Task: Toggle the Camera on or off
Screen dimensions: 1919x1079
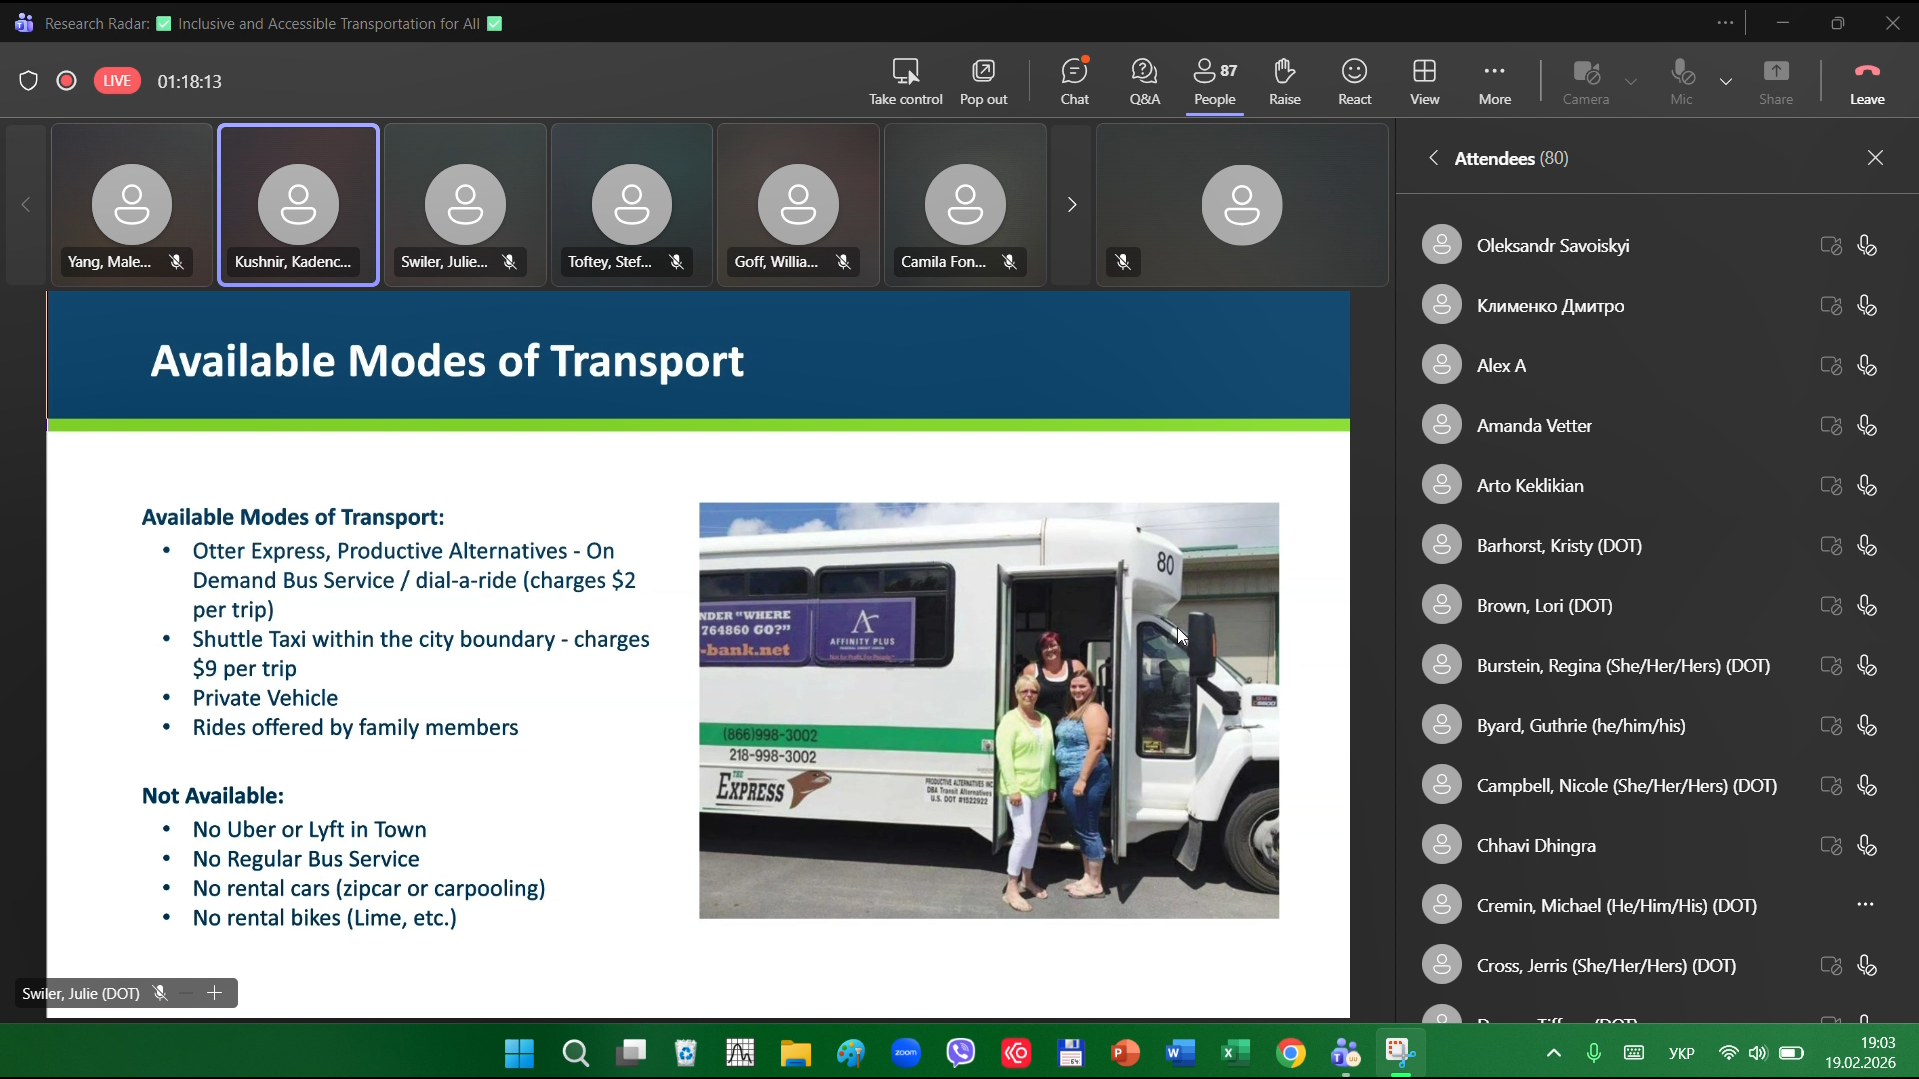Action: (1585, 81)
